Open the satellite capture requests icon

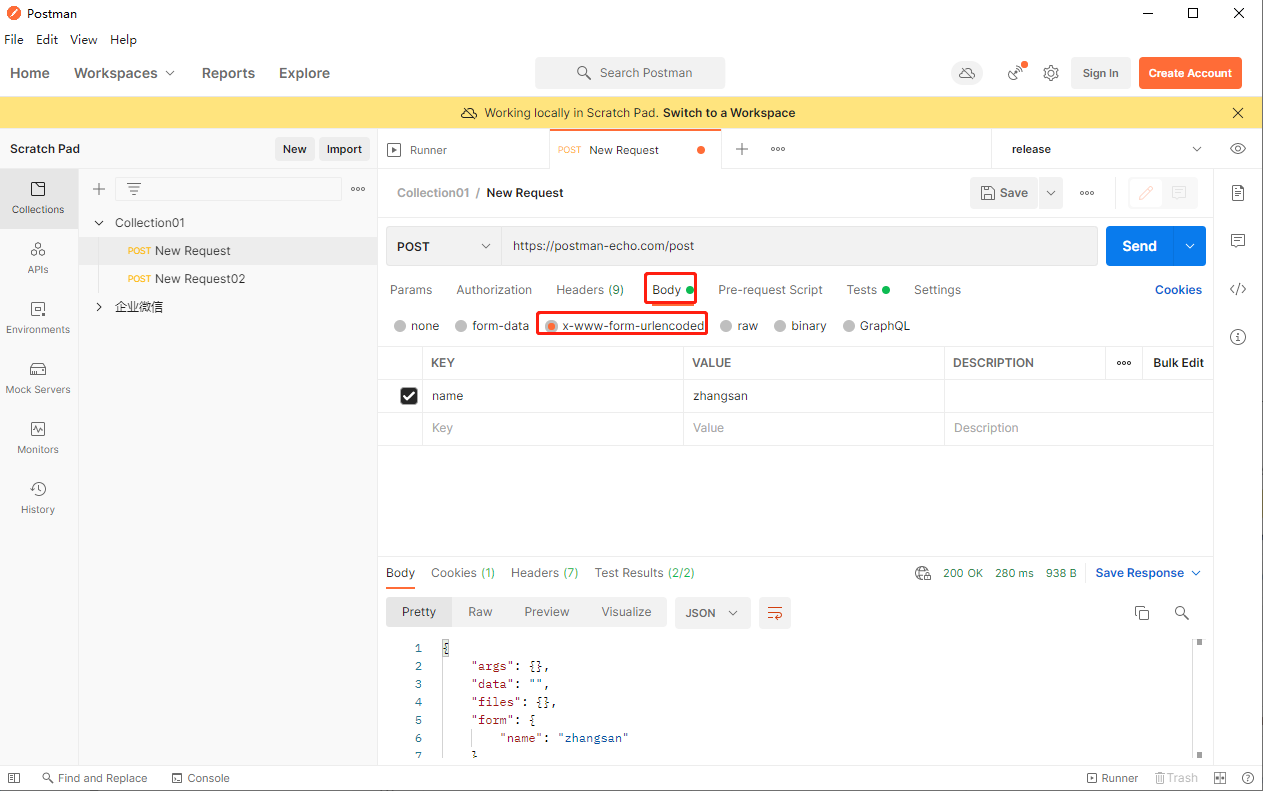(1016, 73)
